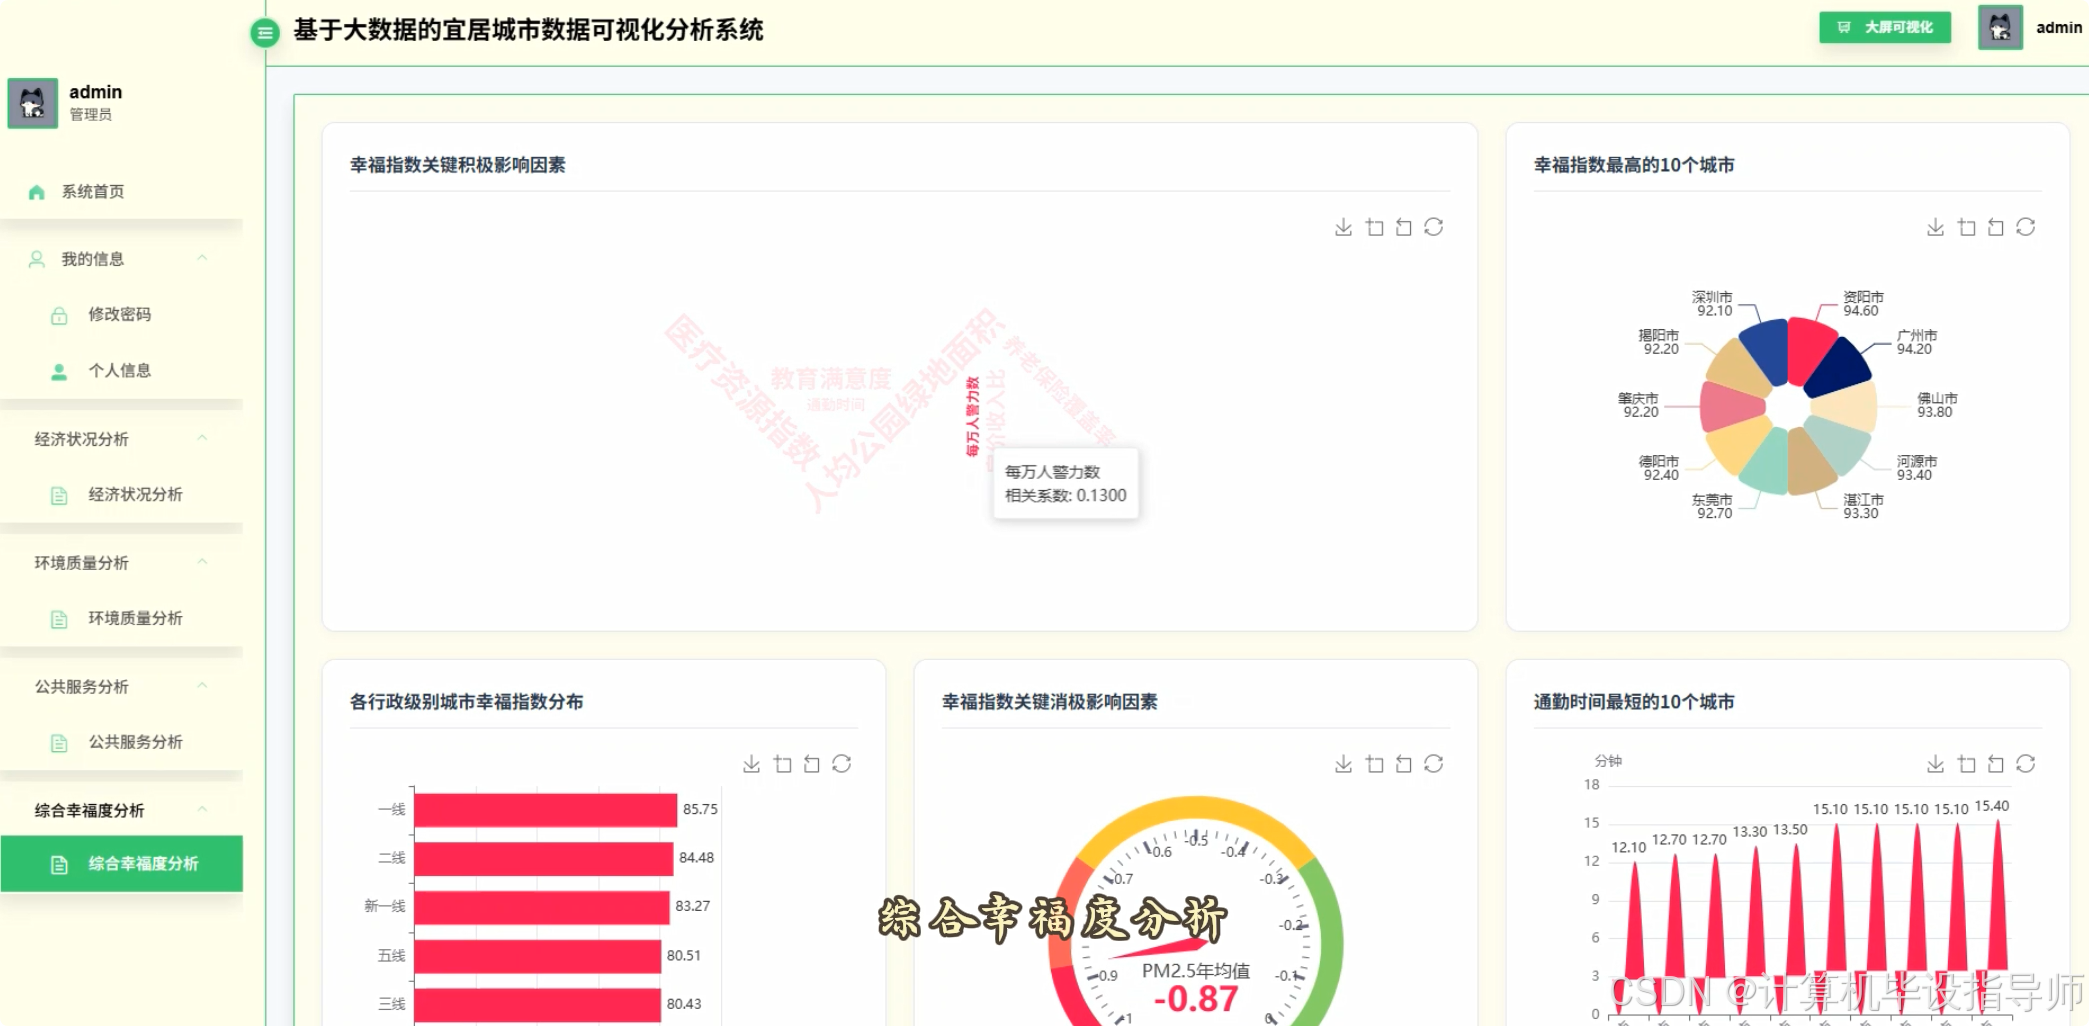Open the 经济状况分析 submenu item

(135, 494)
